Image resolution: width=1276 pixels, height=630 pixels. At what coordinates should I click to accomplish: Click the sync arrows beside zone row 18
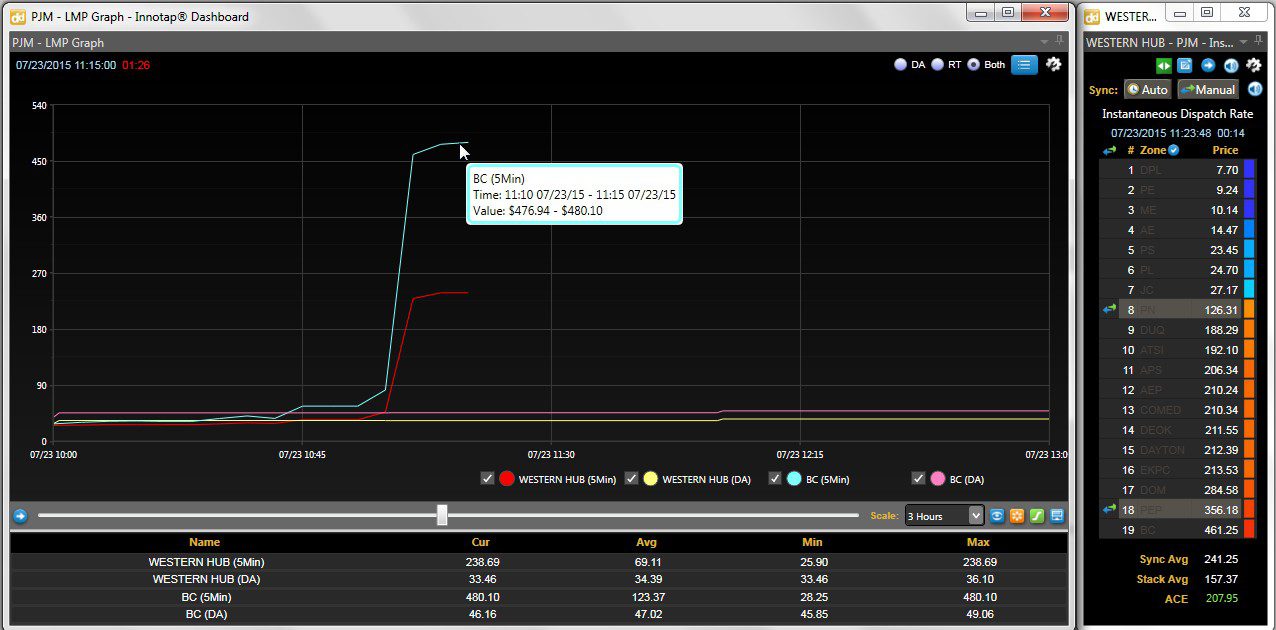click(1108, 509)
